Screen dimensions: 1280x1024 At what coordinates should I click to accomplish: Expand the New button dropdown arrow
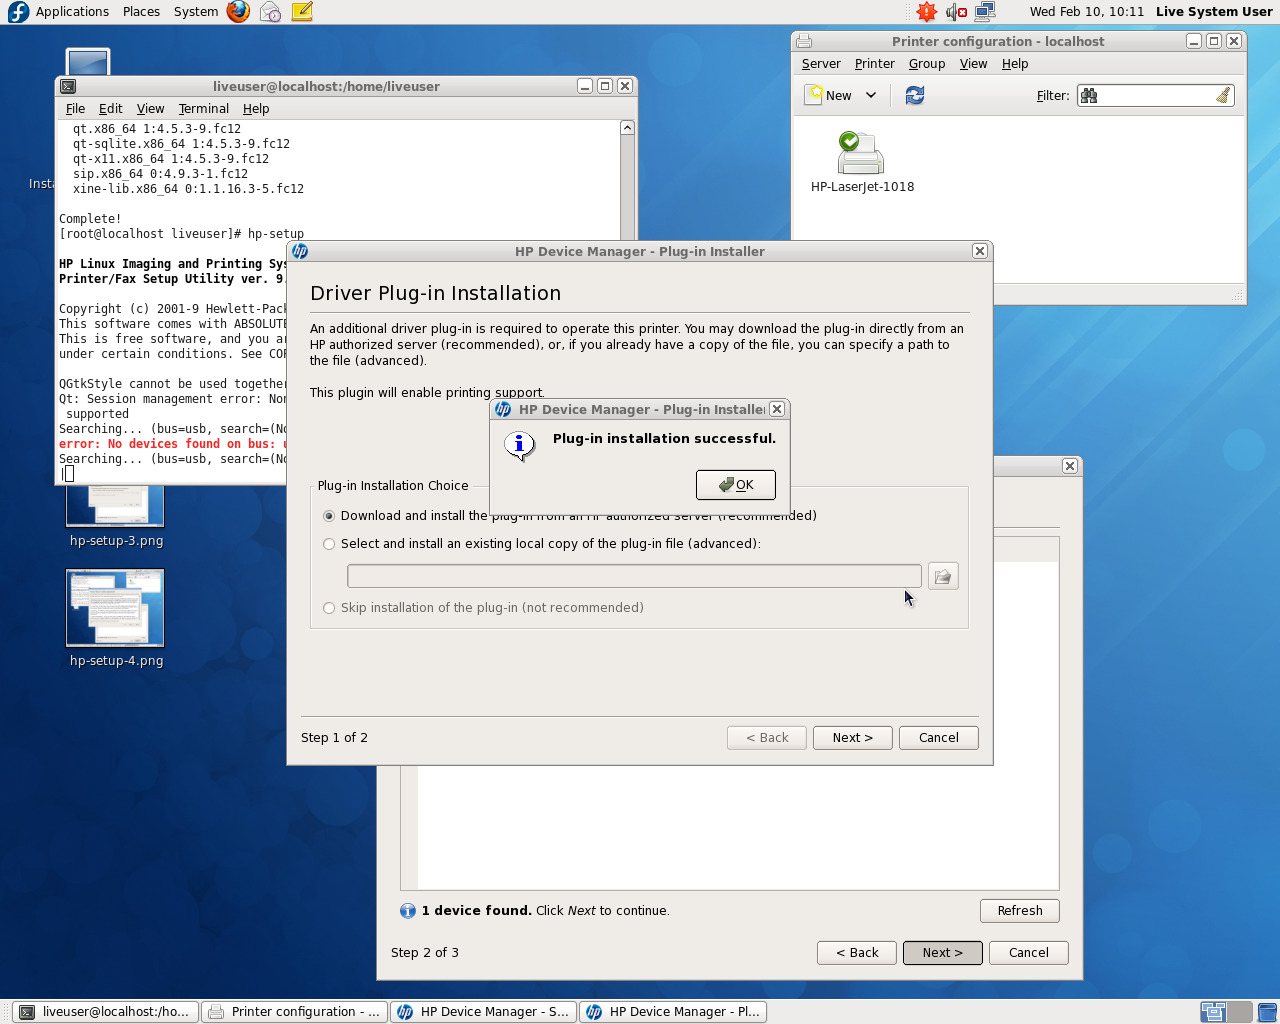[x=871, y=95]
